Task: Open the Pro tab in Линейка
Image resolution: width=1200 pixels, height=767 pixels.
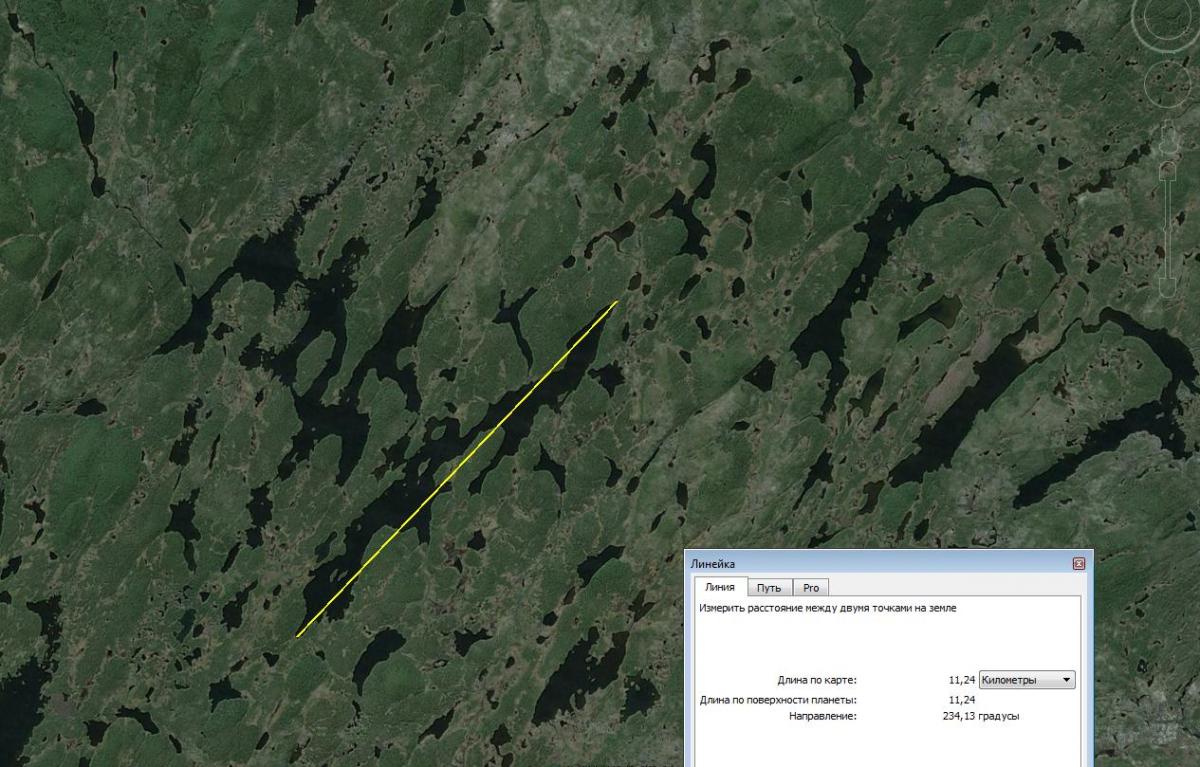Action: [x=811, y=588]
